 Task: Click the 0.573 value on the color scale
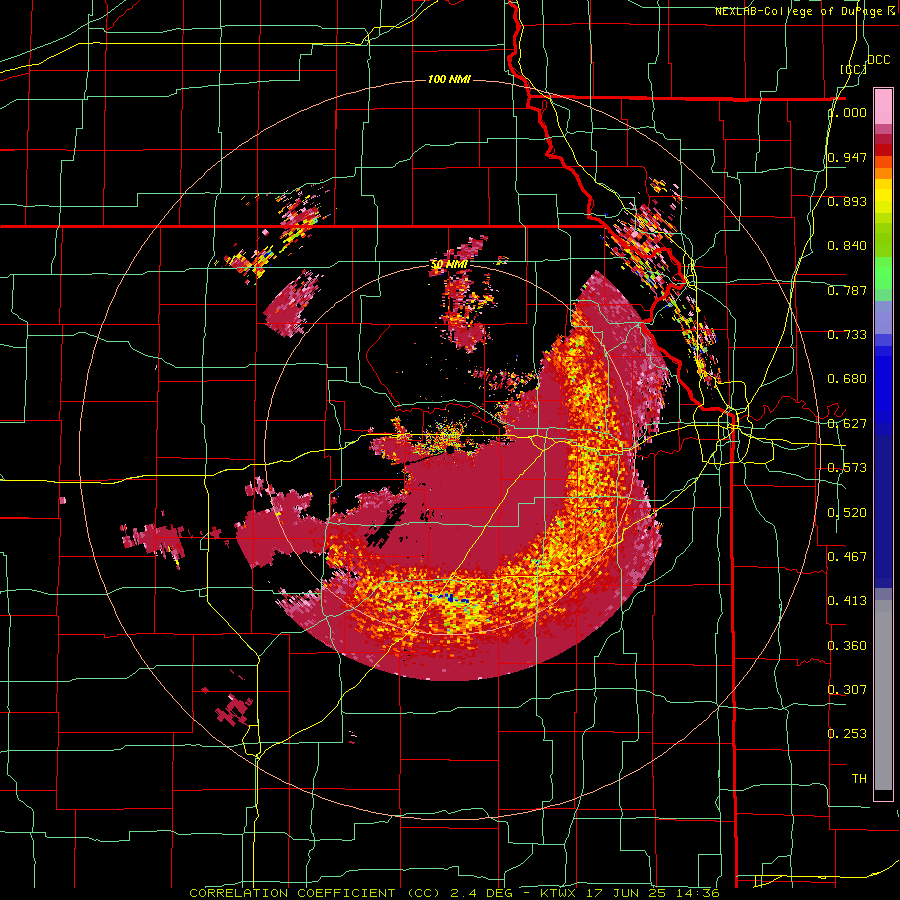coord(847,468)
